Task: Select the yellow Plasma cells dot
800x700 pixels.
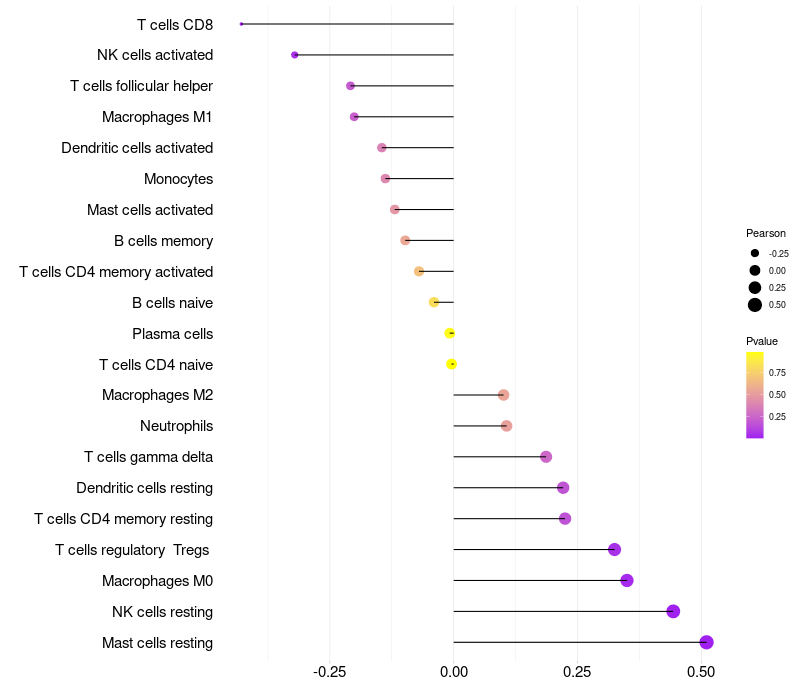Action: pyautogui.click(x=449, y=333)
